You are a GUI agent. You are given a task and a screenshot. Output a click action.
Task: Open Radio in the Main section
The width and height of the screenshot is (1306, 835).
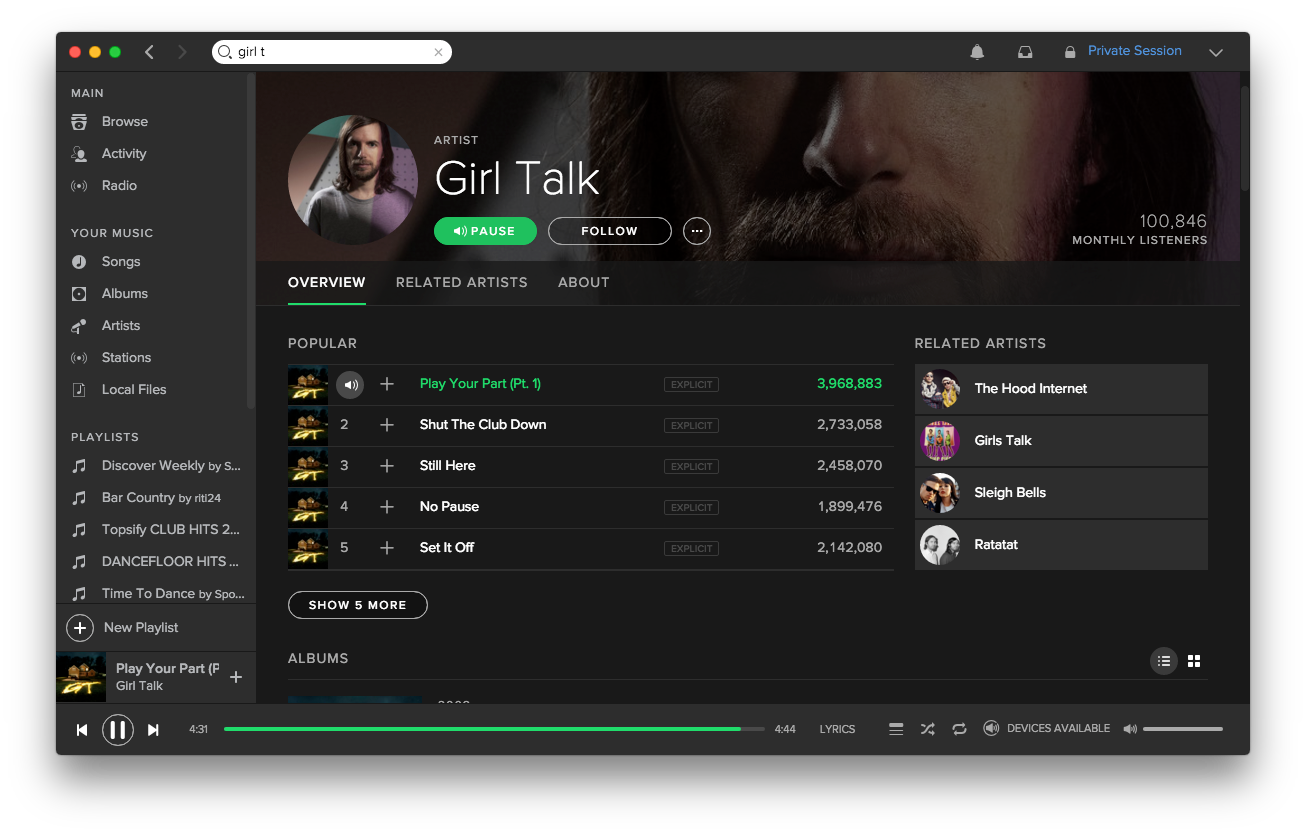pos(119,186)
